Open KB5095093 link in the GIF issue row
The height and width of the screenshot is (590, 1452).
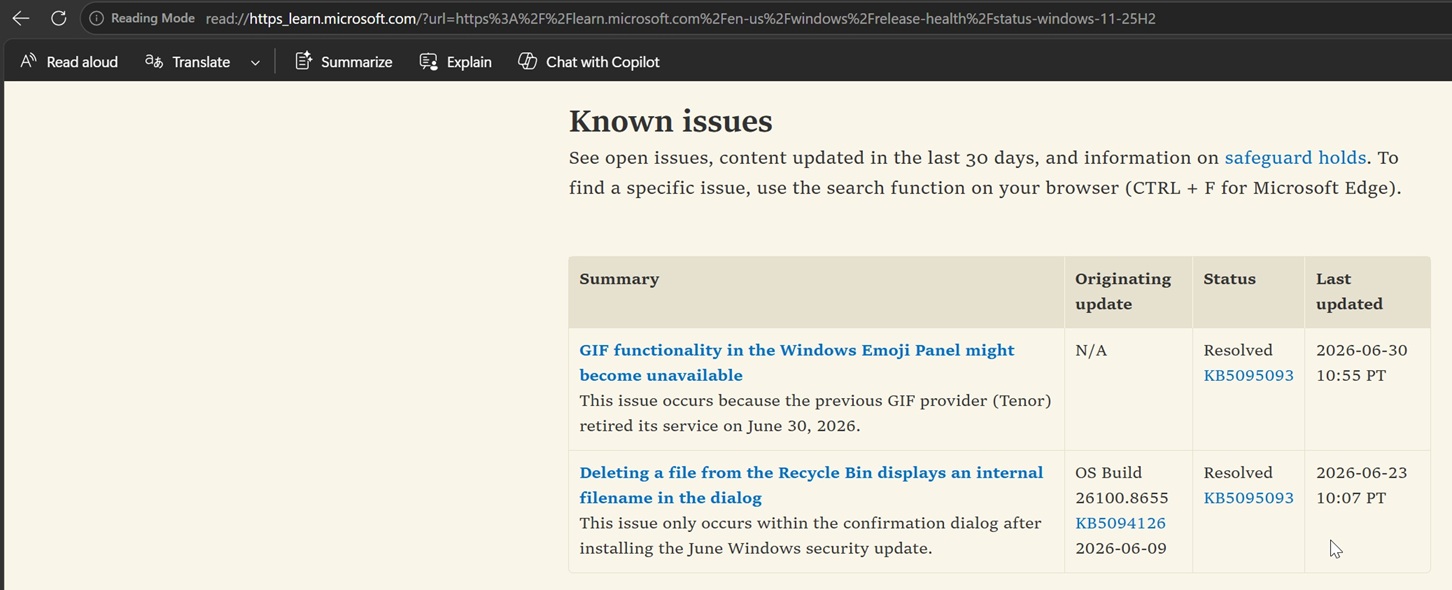coord(1248,376)
